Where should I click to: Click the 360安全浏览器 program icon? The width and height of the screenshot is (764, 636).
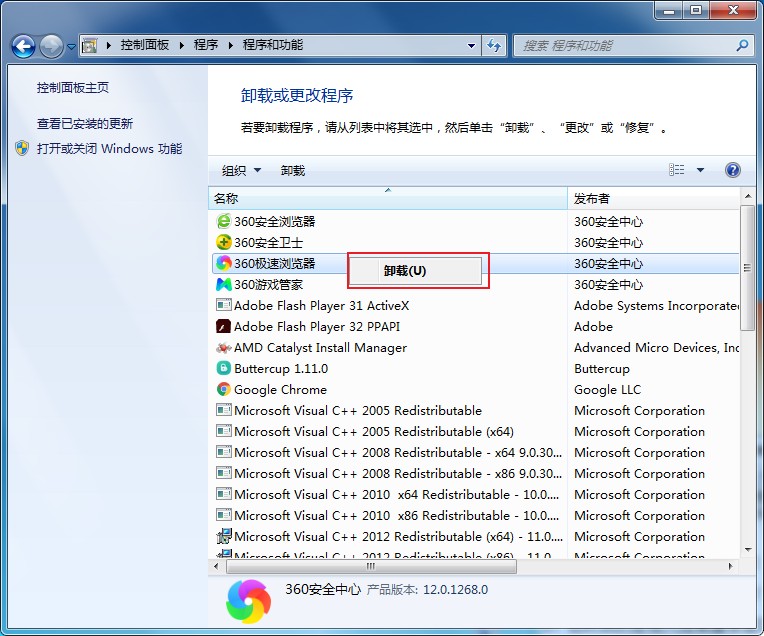click(224, 221)
